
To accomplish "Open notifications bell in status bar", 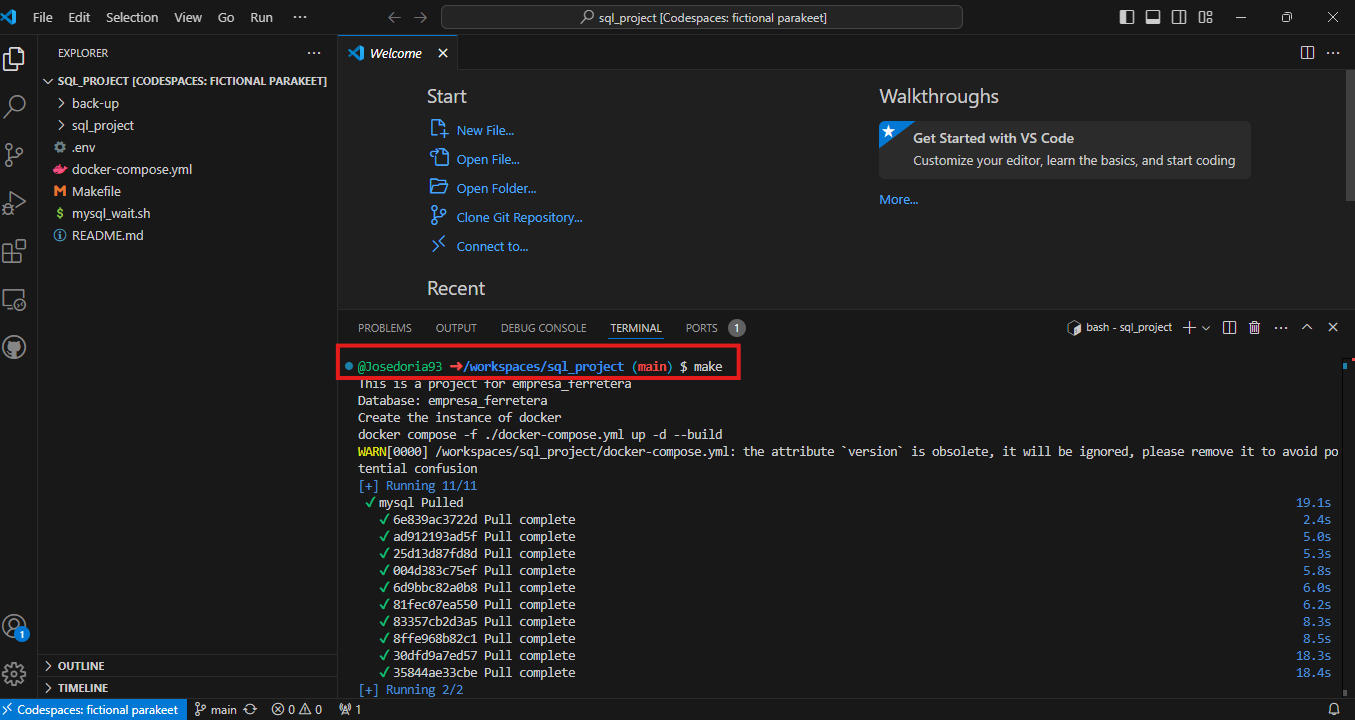I will click(x=1333, y=709).
